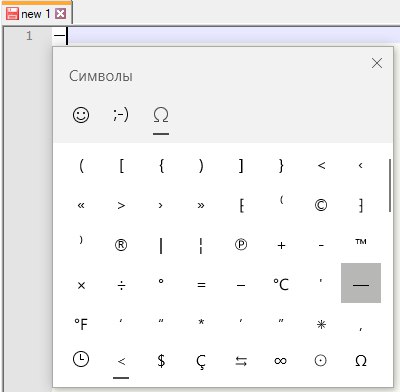Insert the copyright © symbol
Viewport: 400px width, 392px height.
tap(321, 205)
